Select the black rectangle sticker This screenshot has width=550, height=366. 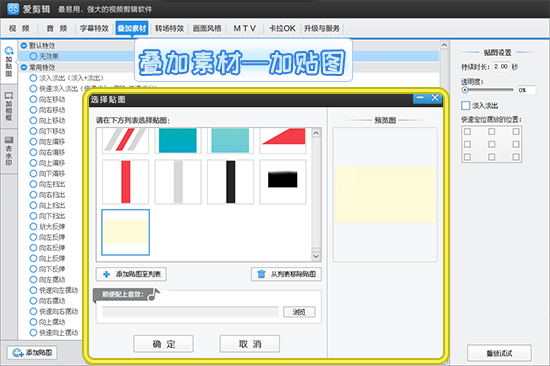(x=283, y=182)
